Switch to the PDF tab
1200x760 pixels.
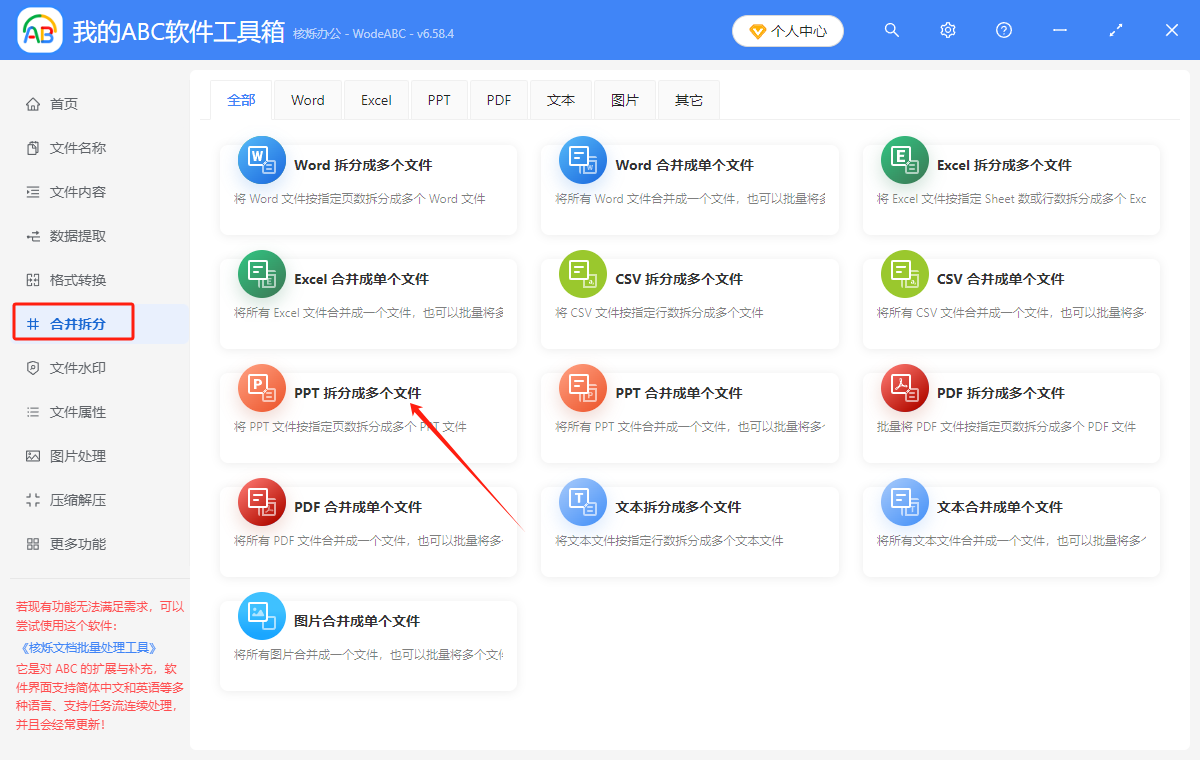coord(499,100)
